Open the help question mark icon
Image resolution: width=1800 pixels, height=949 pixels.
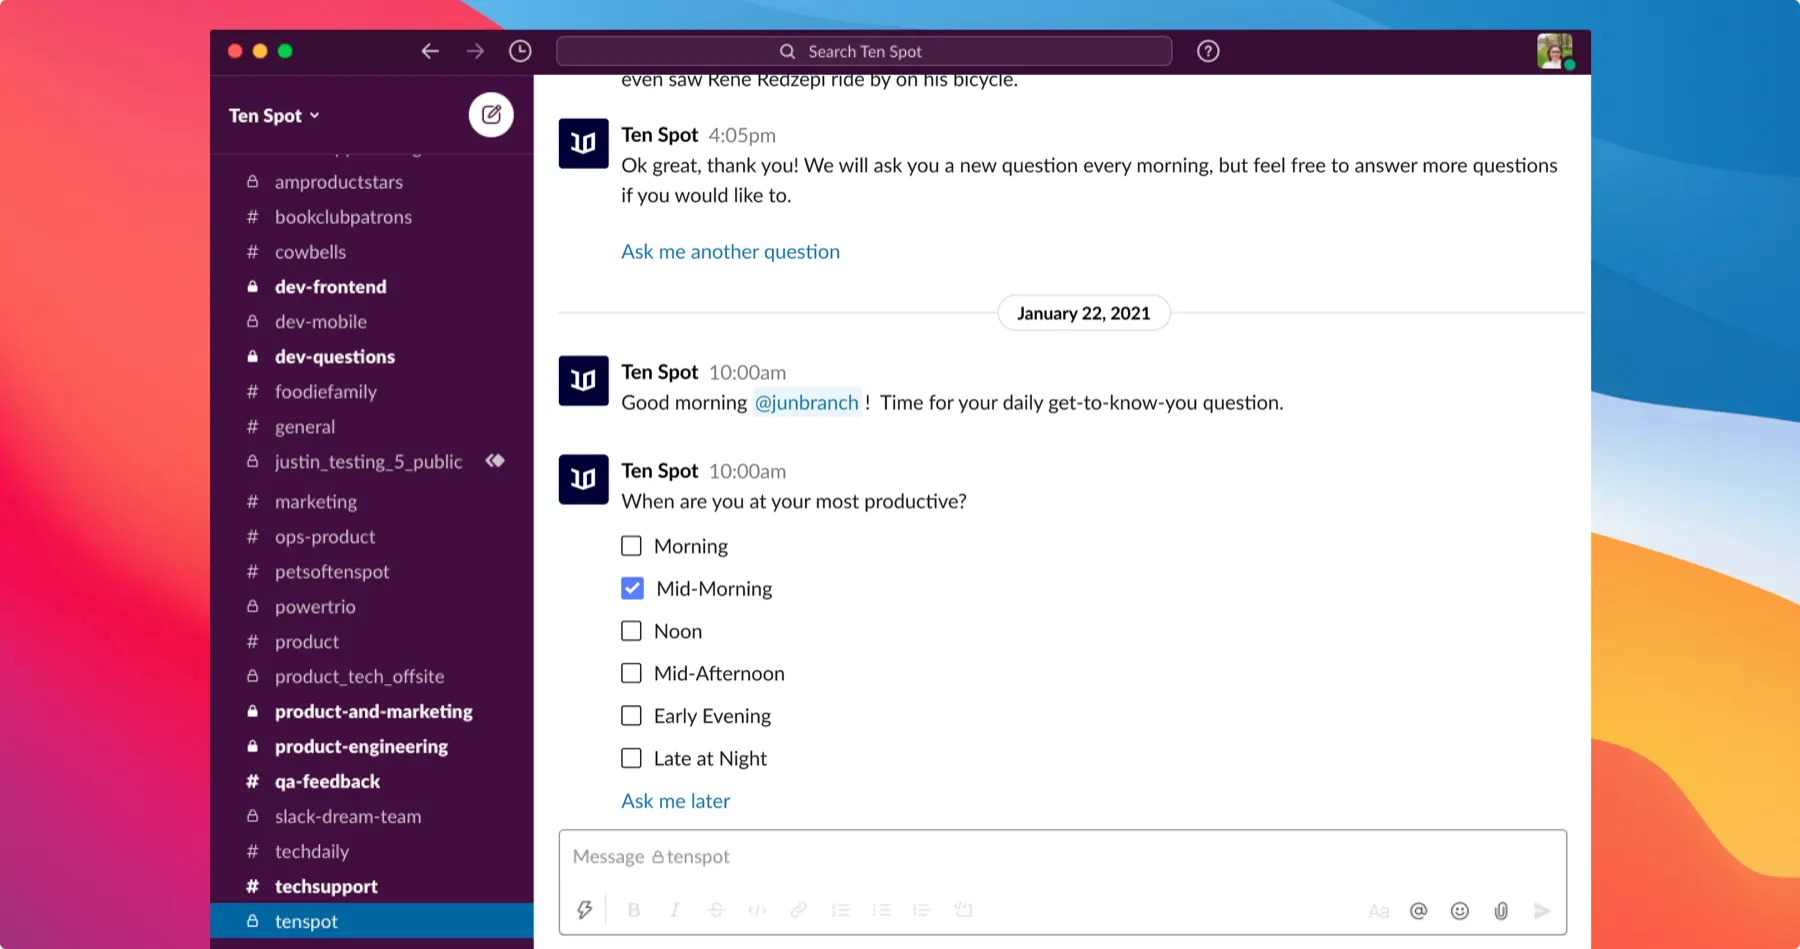(1208, 51)
